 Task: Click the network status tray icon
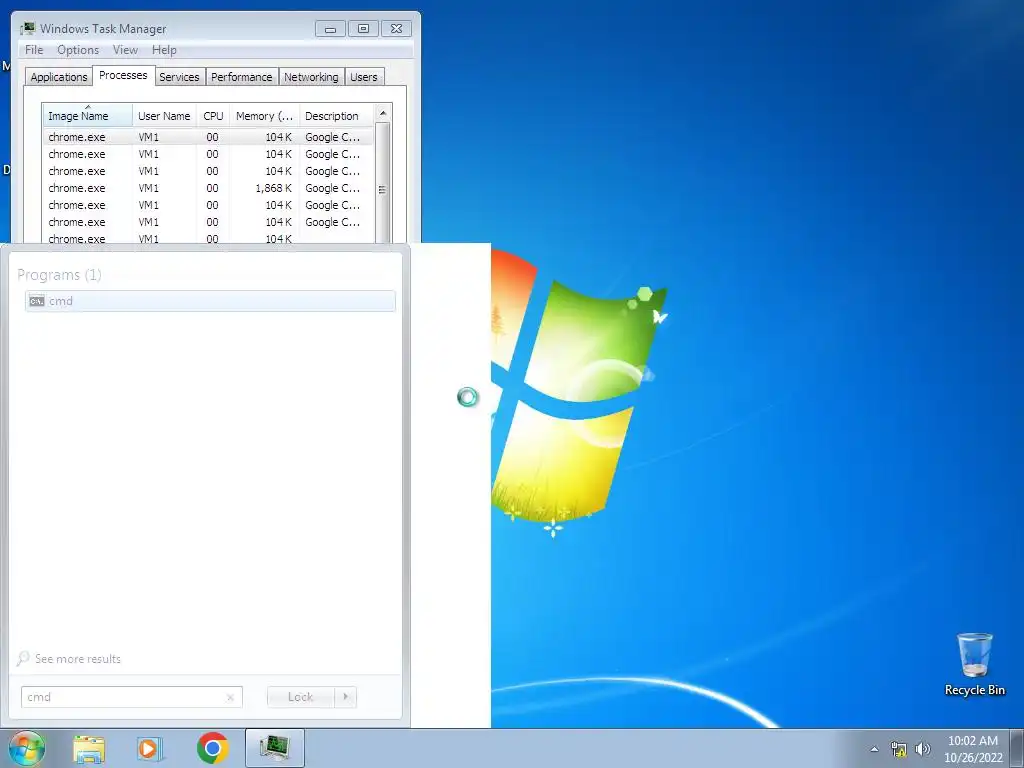899,749
